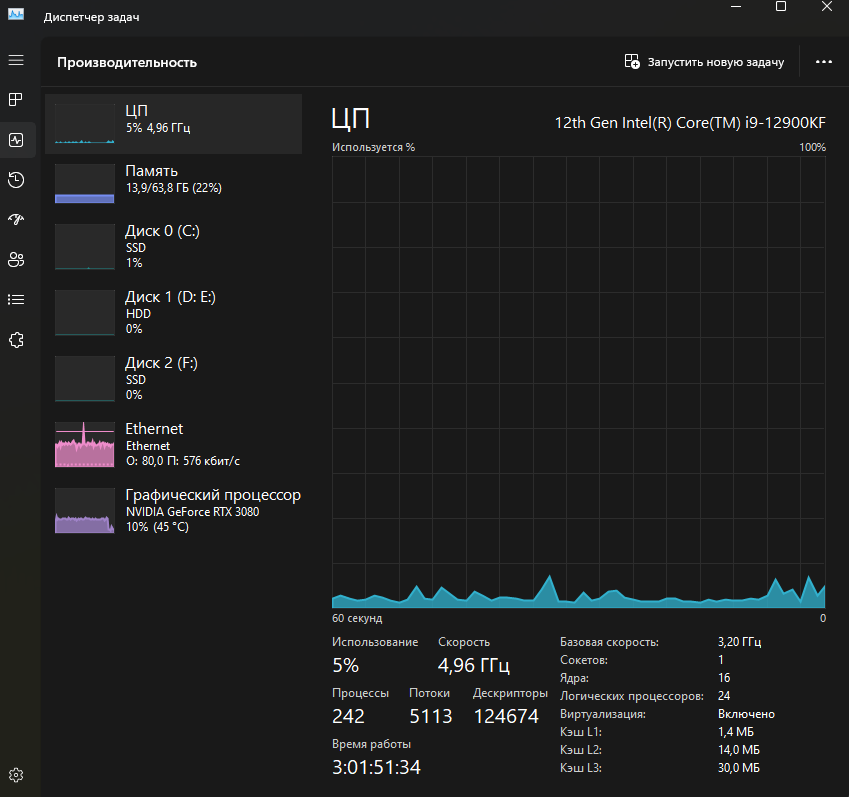Go to the Startup apps icon
Image resolution: width=849 pixels, height=797 pixels.
[x=16, y=220]
